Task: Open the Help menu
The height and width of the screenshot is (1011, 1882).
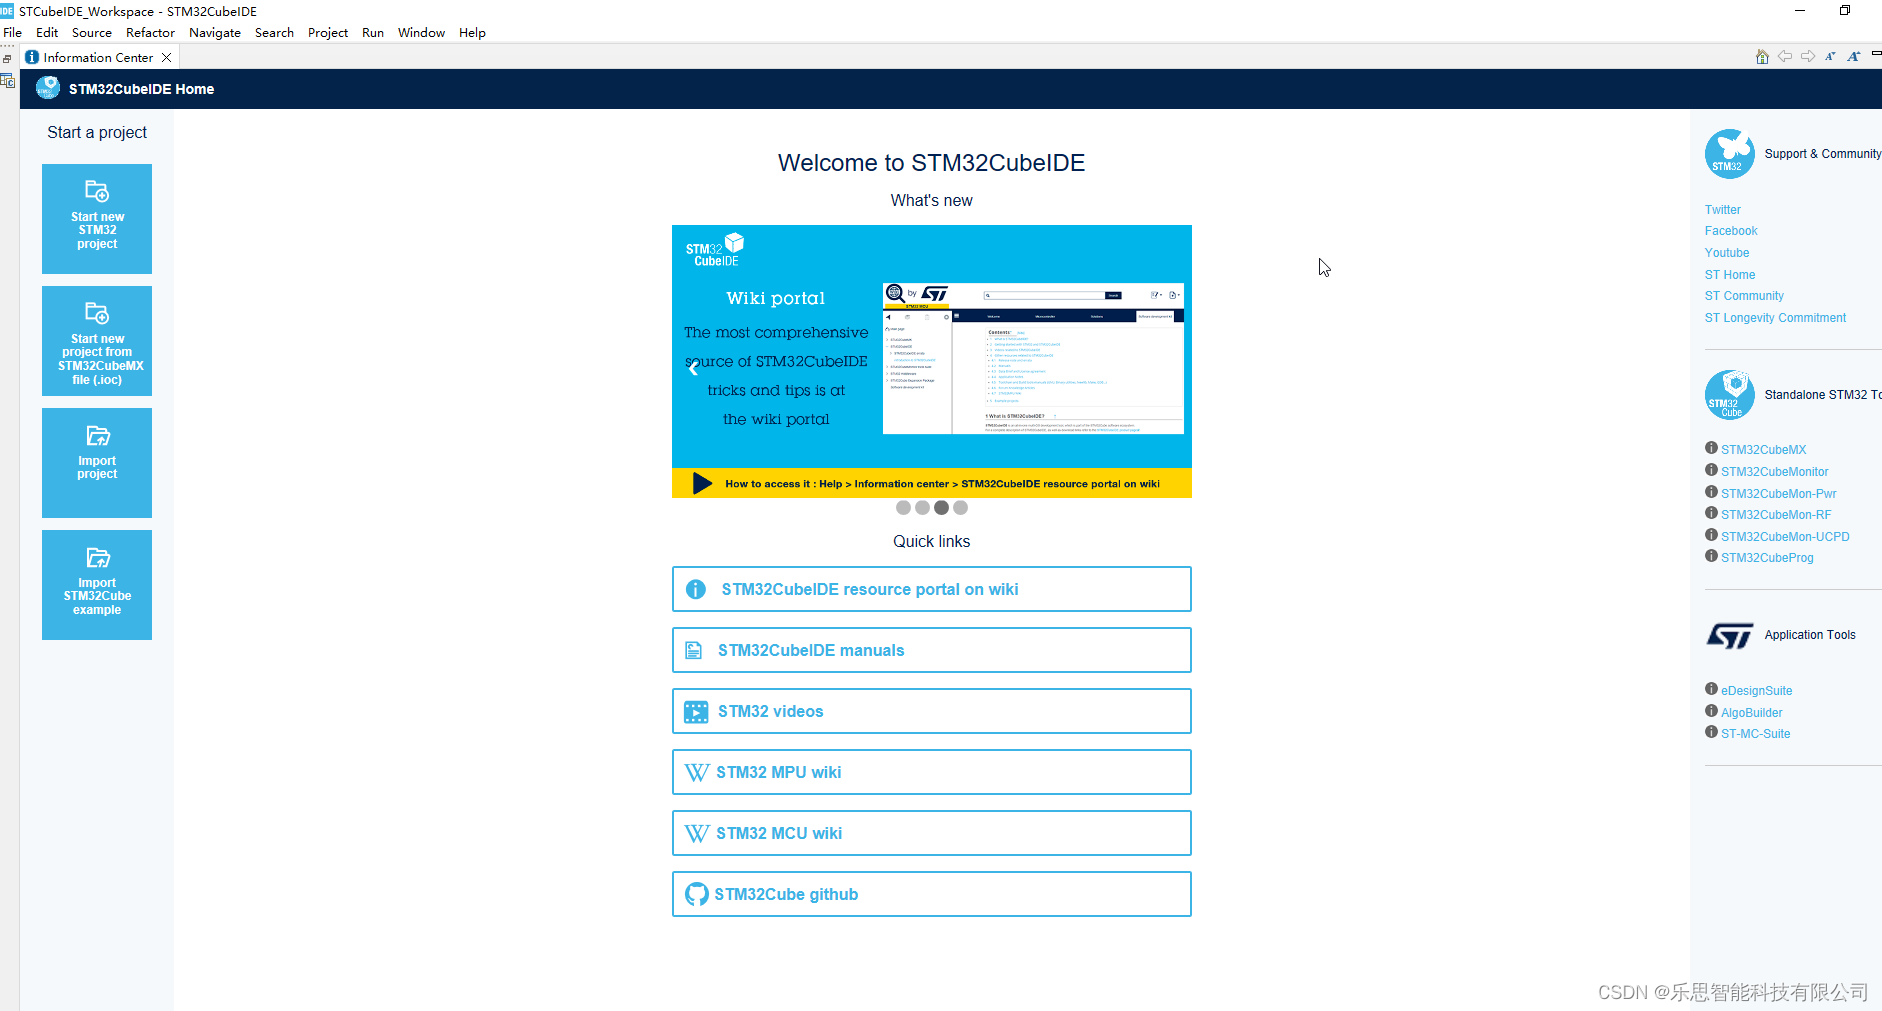Action: pos(472,33)
